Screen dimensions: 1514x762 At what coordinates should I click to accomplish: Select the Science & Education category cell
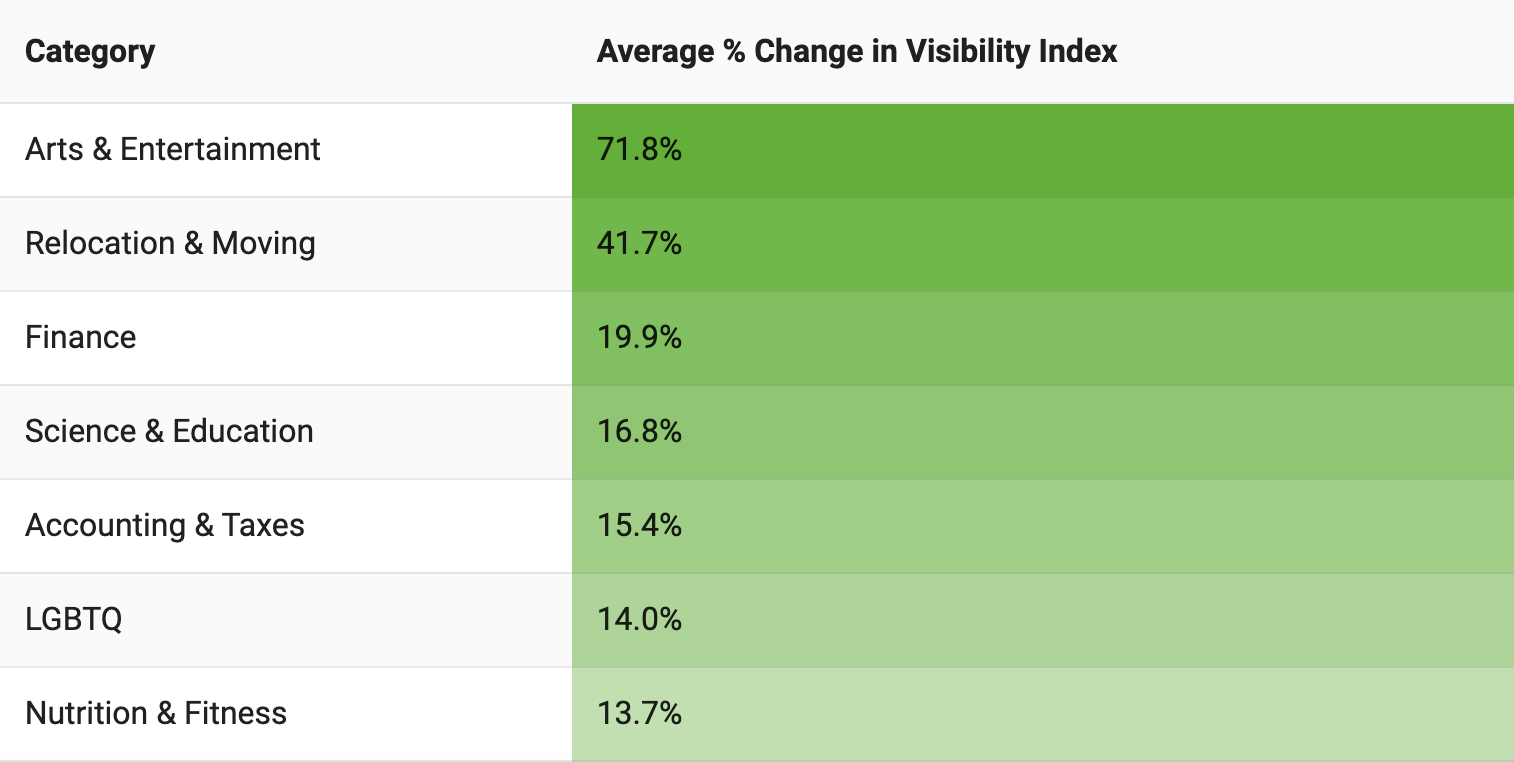pos(169,432)
